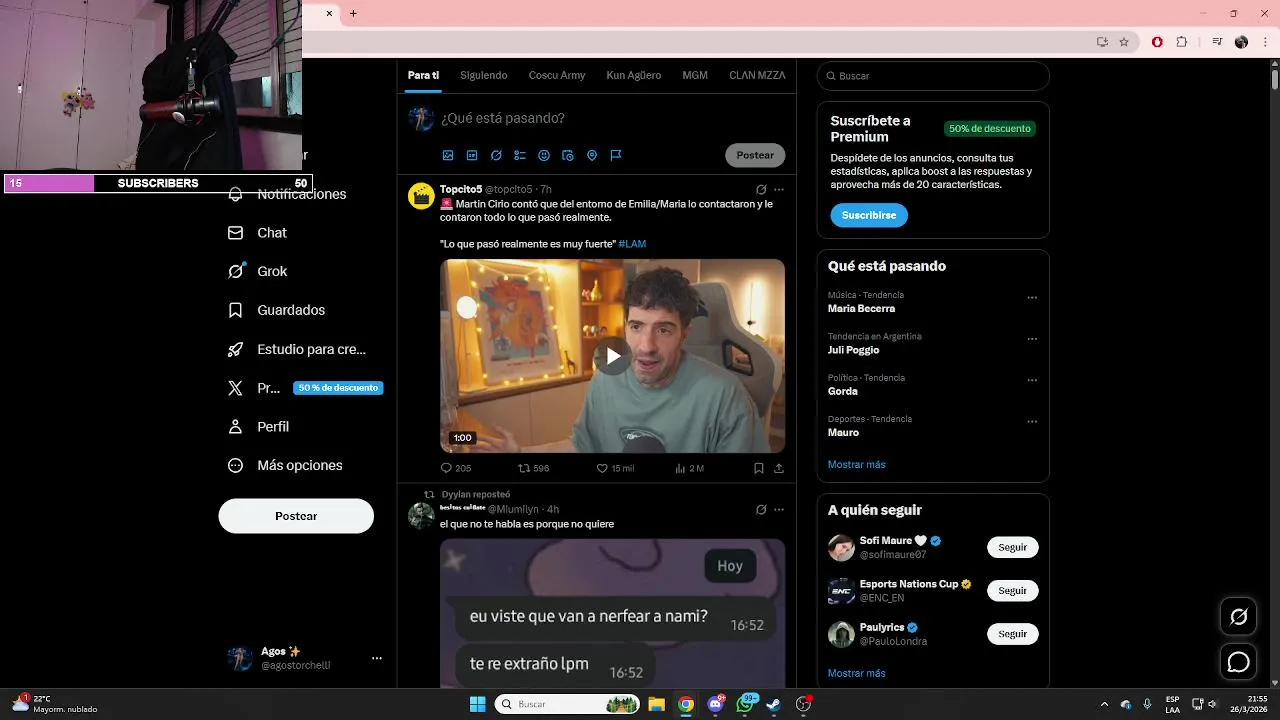Open the #LAM hashtag link
The height and width of the screenshot is (720, 1280).
(632, 244)
